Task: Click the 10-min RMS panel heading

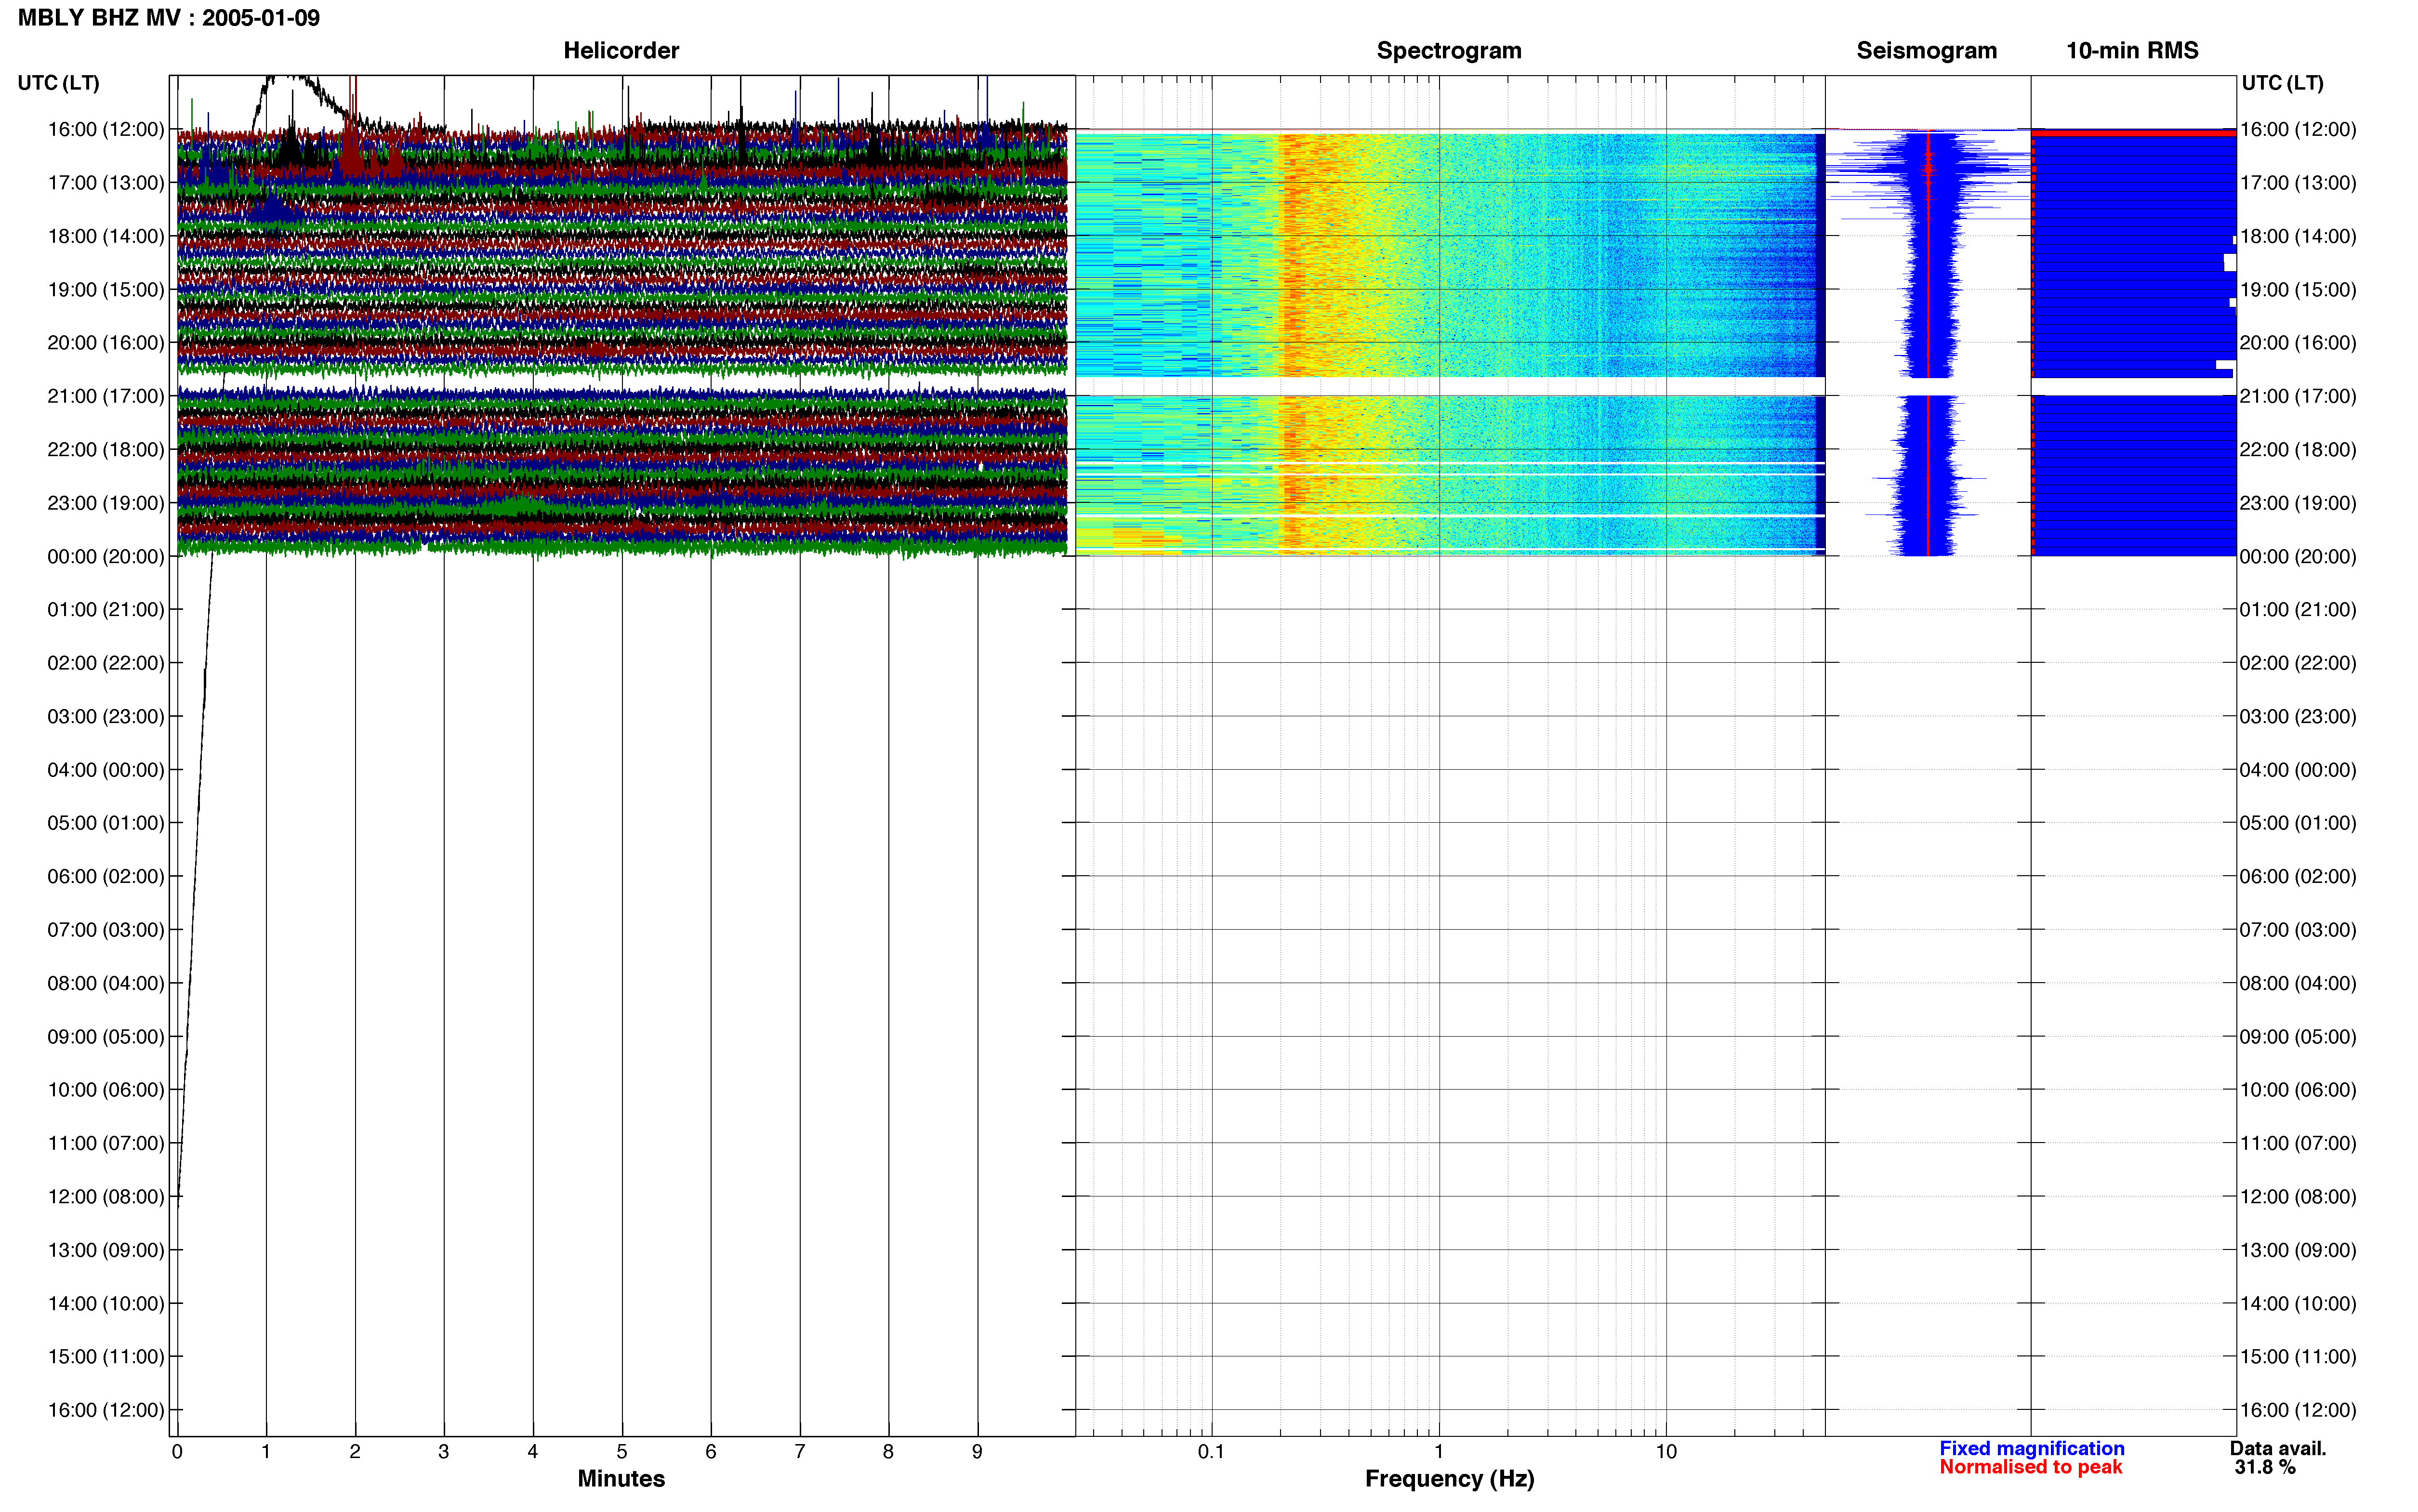Action: coord(2132,51)
